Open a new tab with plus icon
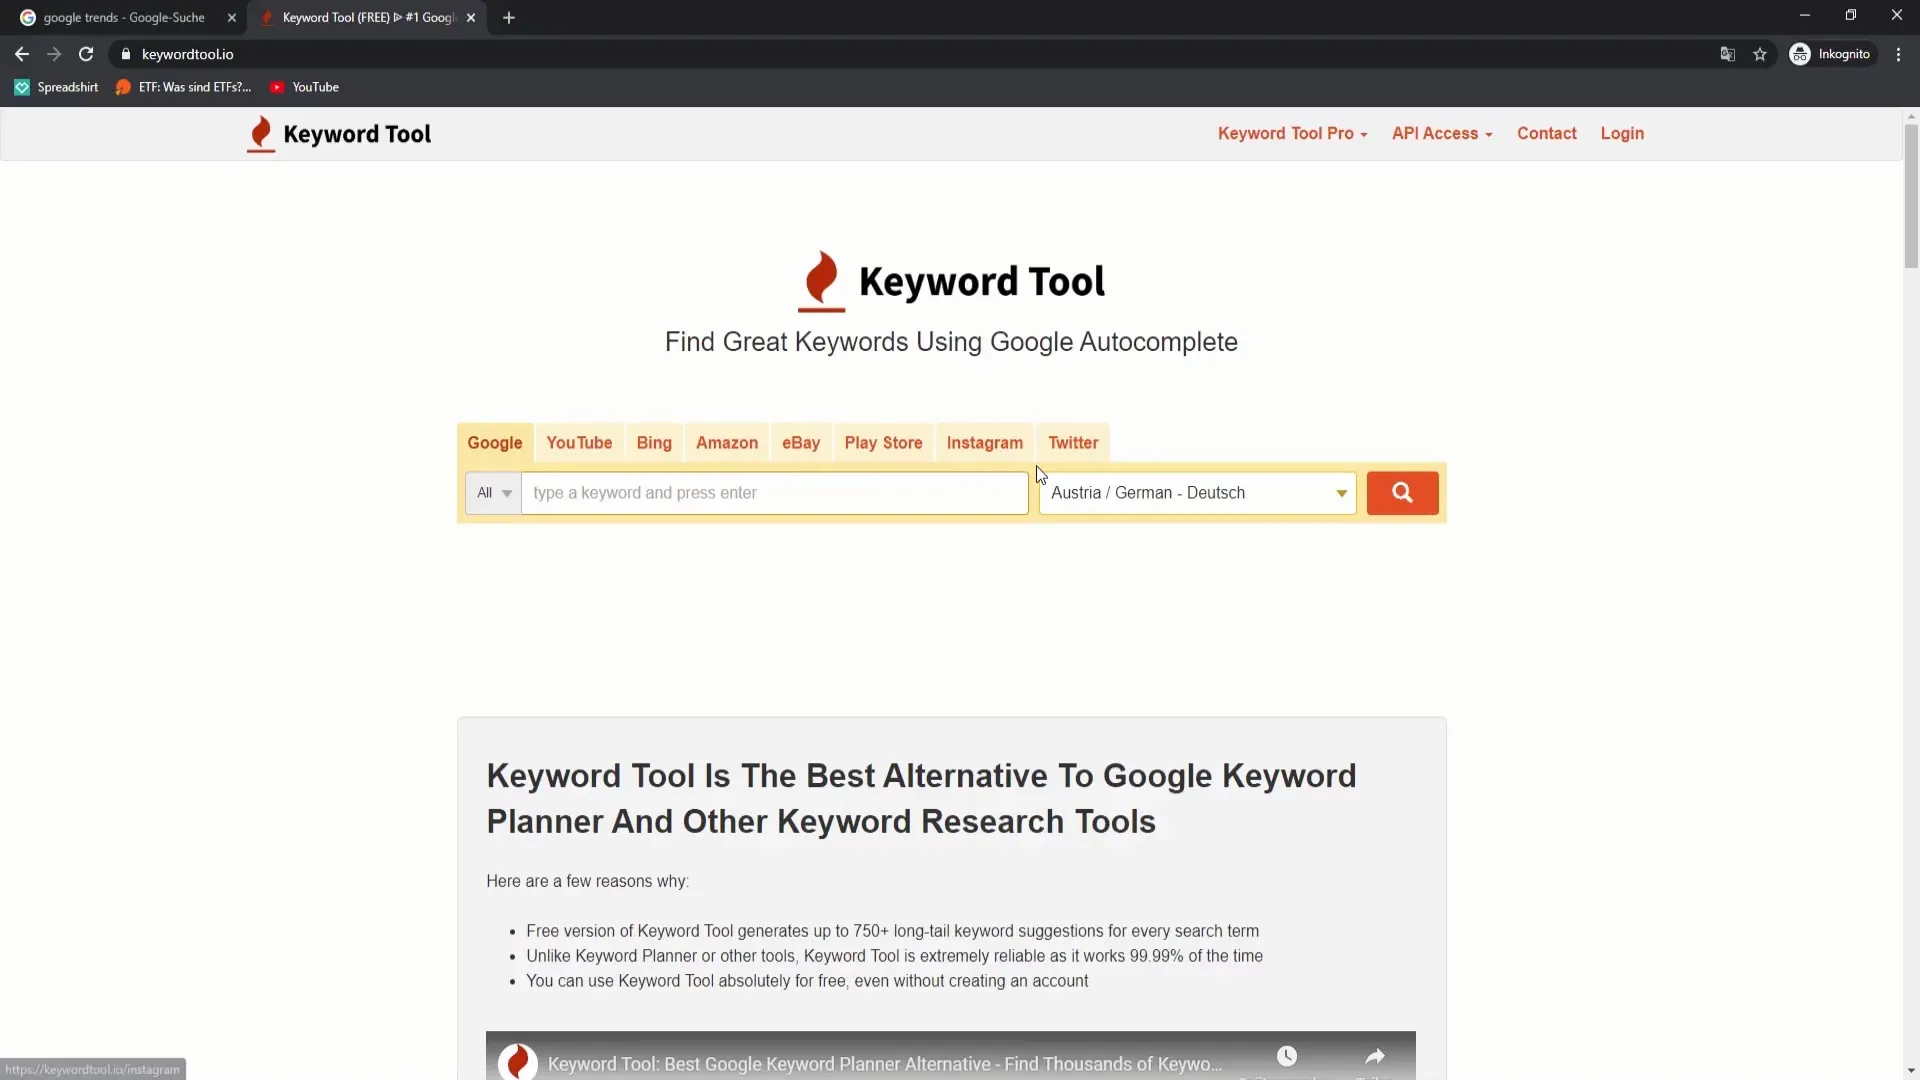Image resolution: width=1920 pixels, height=1080 pixels. tap(509, 17)
